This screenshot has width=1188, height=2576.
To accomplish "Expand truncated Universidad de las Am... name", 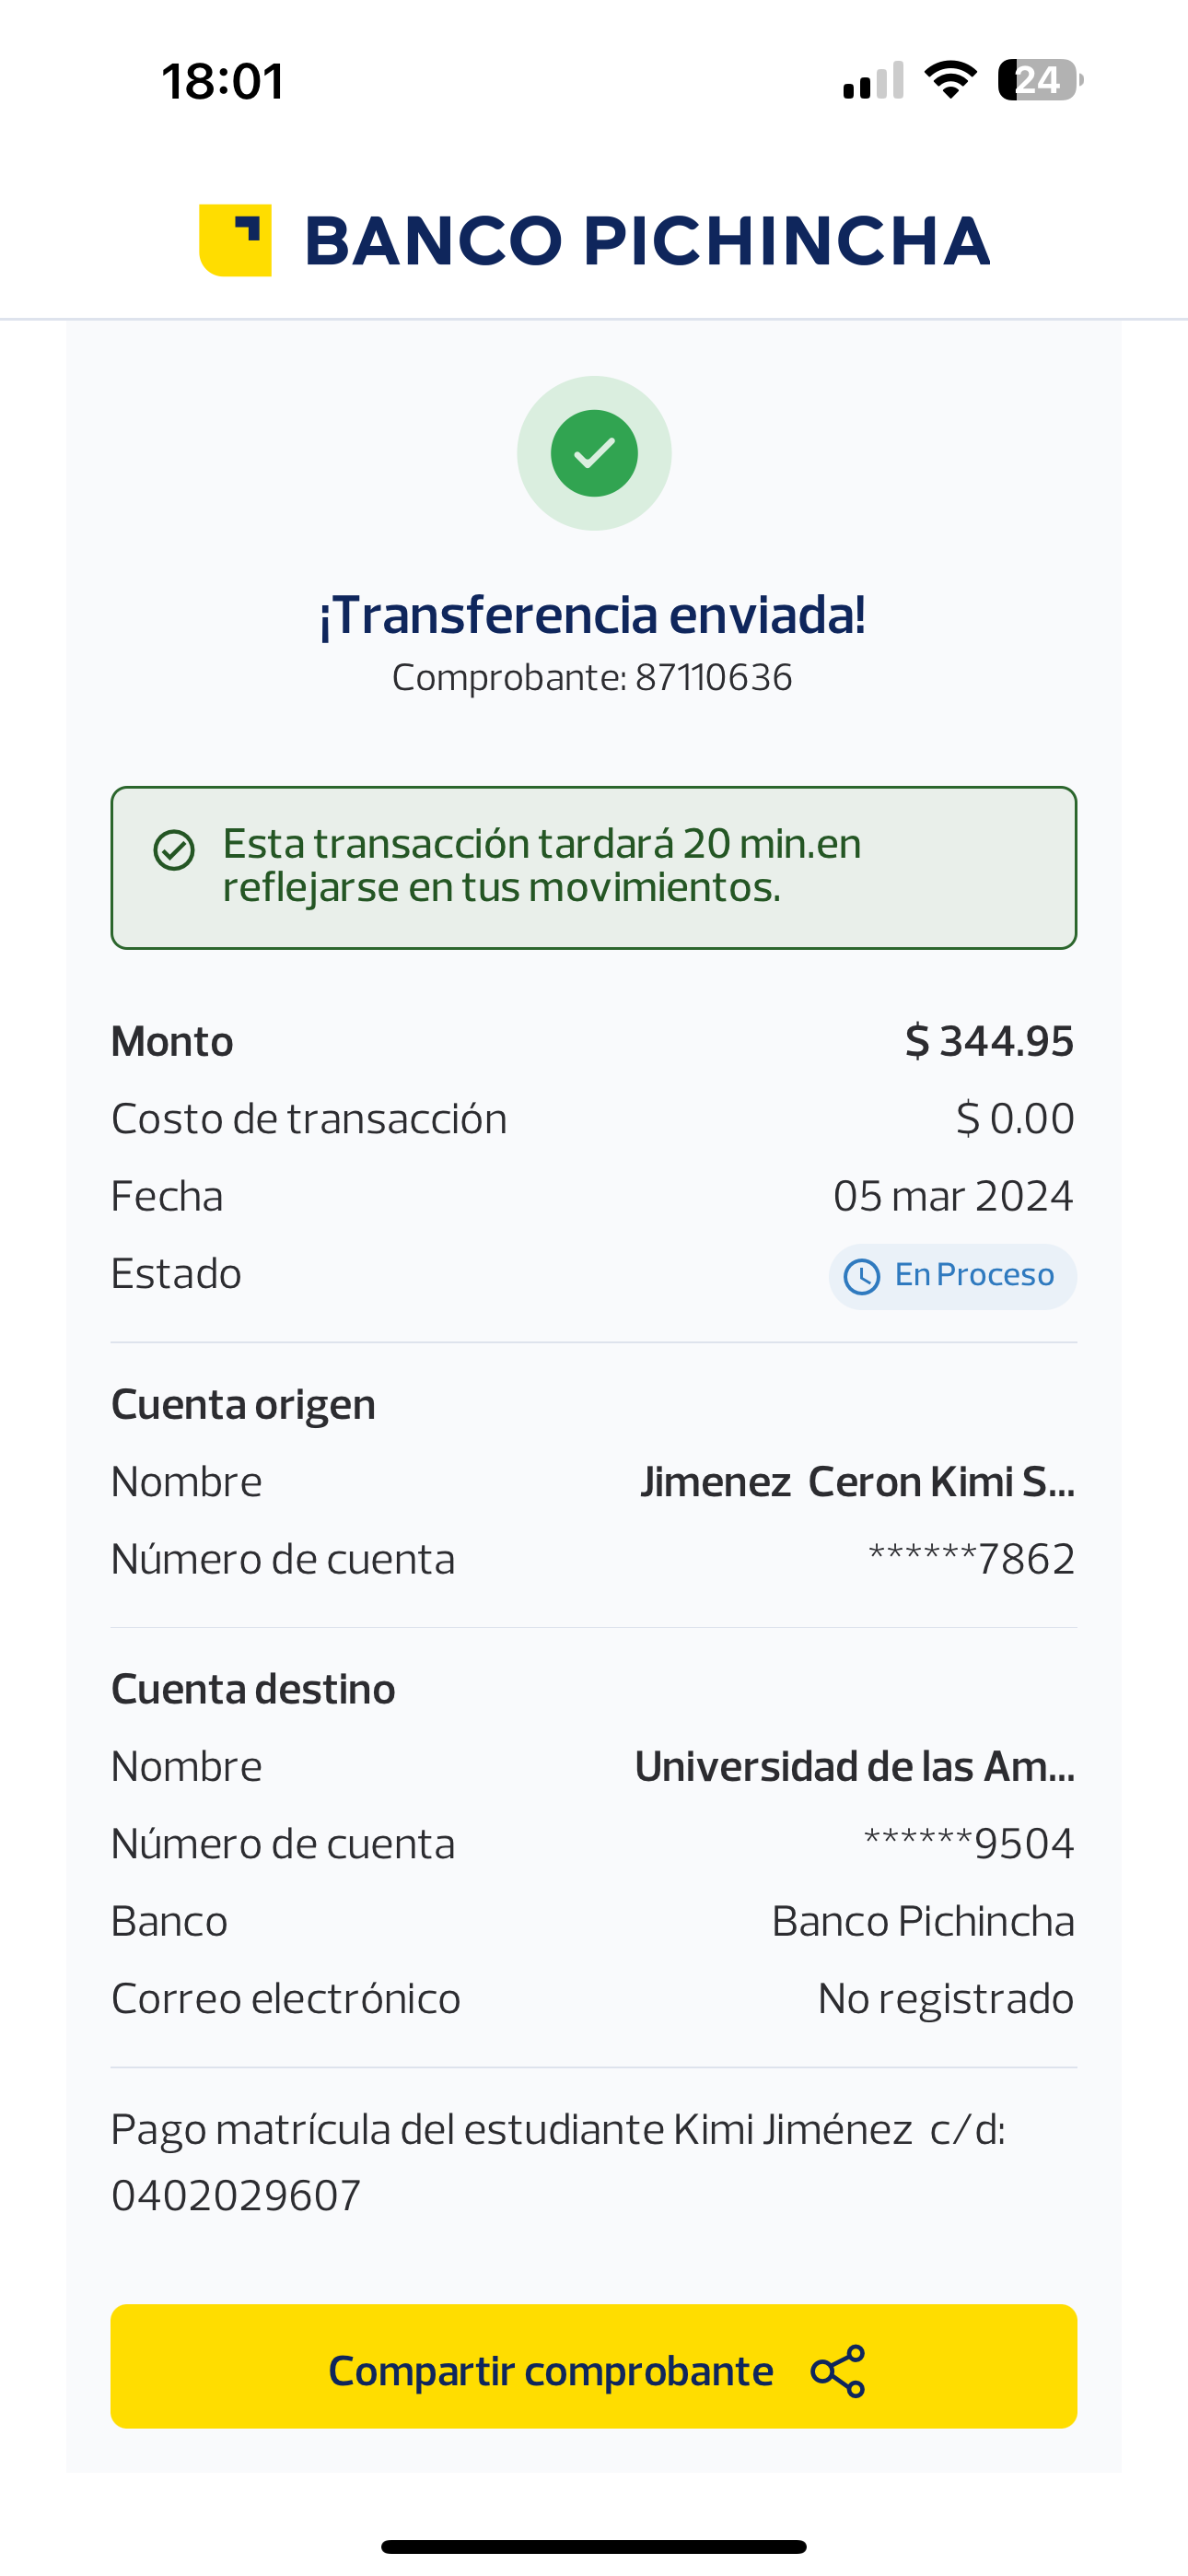I will pos(854,1767).
